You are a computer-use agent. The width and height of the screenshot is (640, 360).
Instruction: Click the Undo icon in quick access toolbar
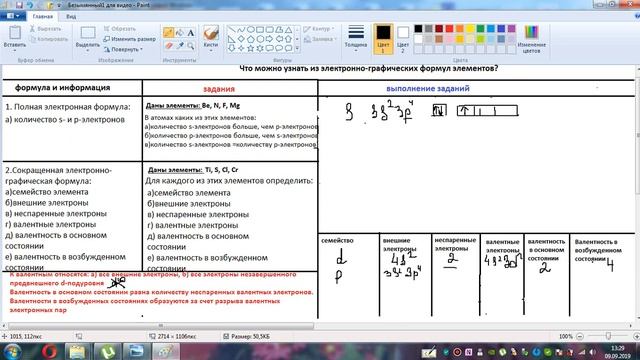click(30, 5)
